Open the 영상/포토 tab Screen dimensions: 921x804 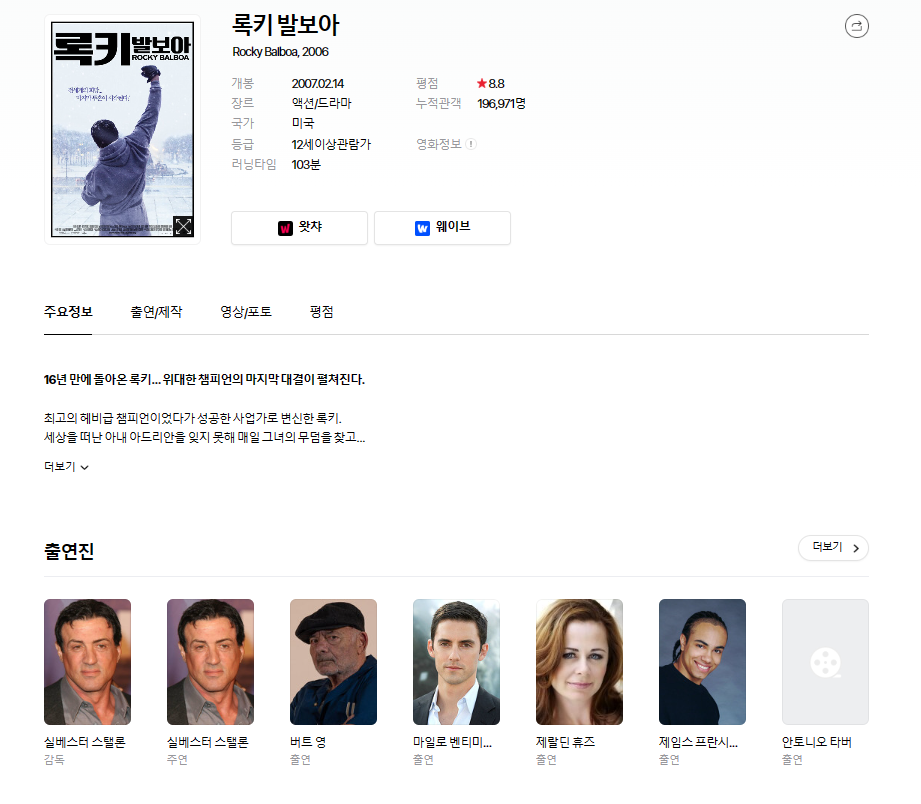click(246, 312)
